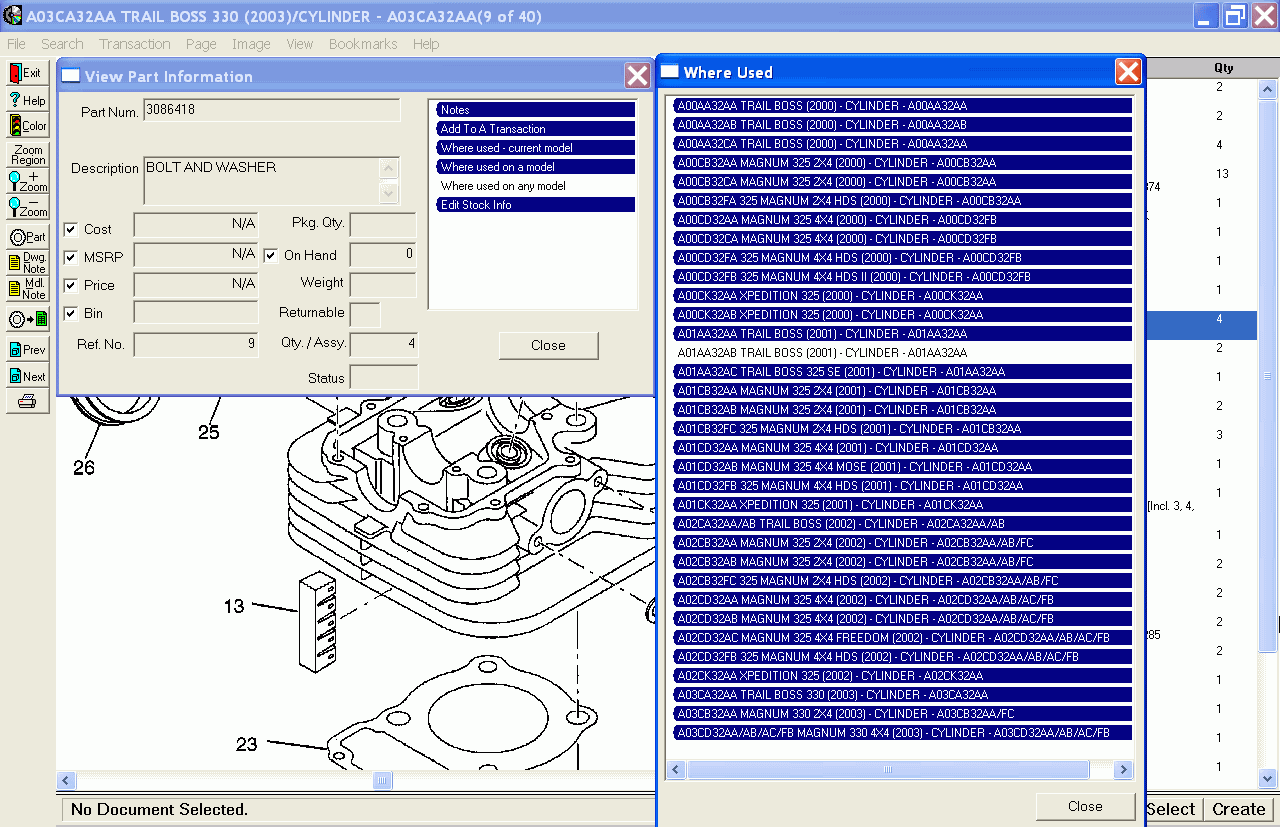Image resolution: width=1280 pixels, height=827 pixels.
Task: Click the Create button at bottom right
Action: point(1239,809)
